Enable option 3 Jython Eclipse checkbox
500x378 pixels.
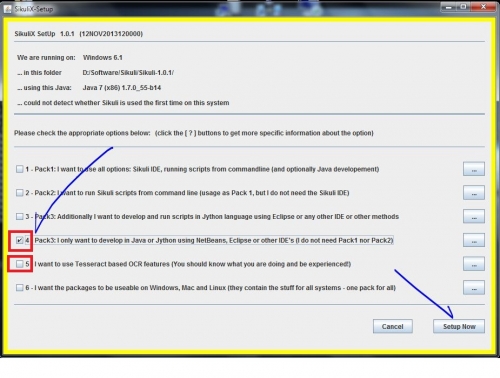tap(20, 217)
